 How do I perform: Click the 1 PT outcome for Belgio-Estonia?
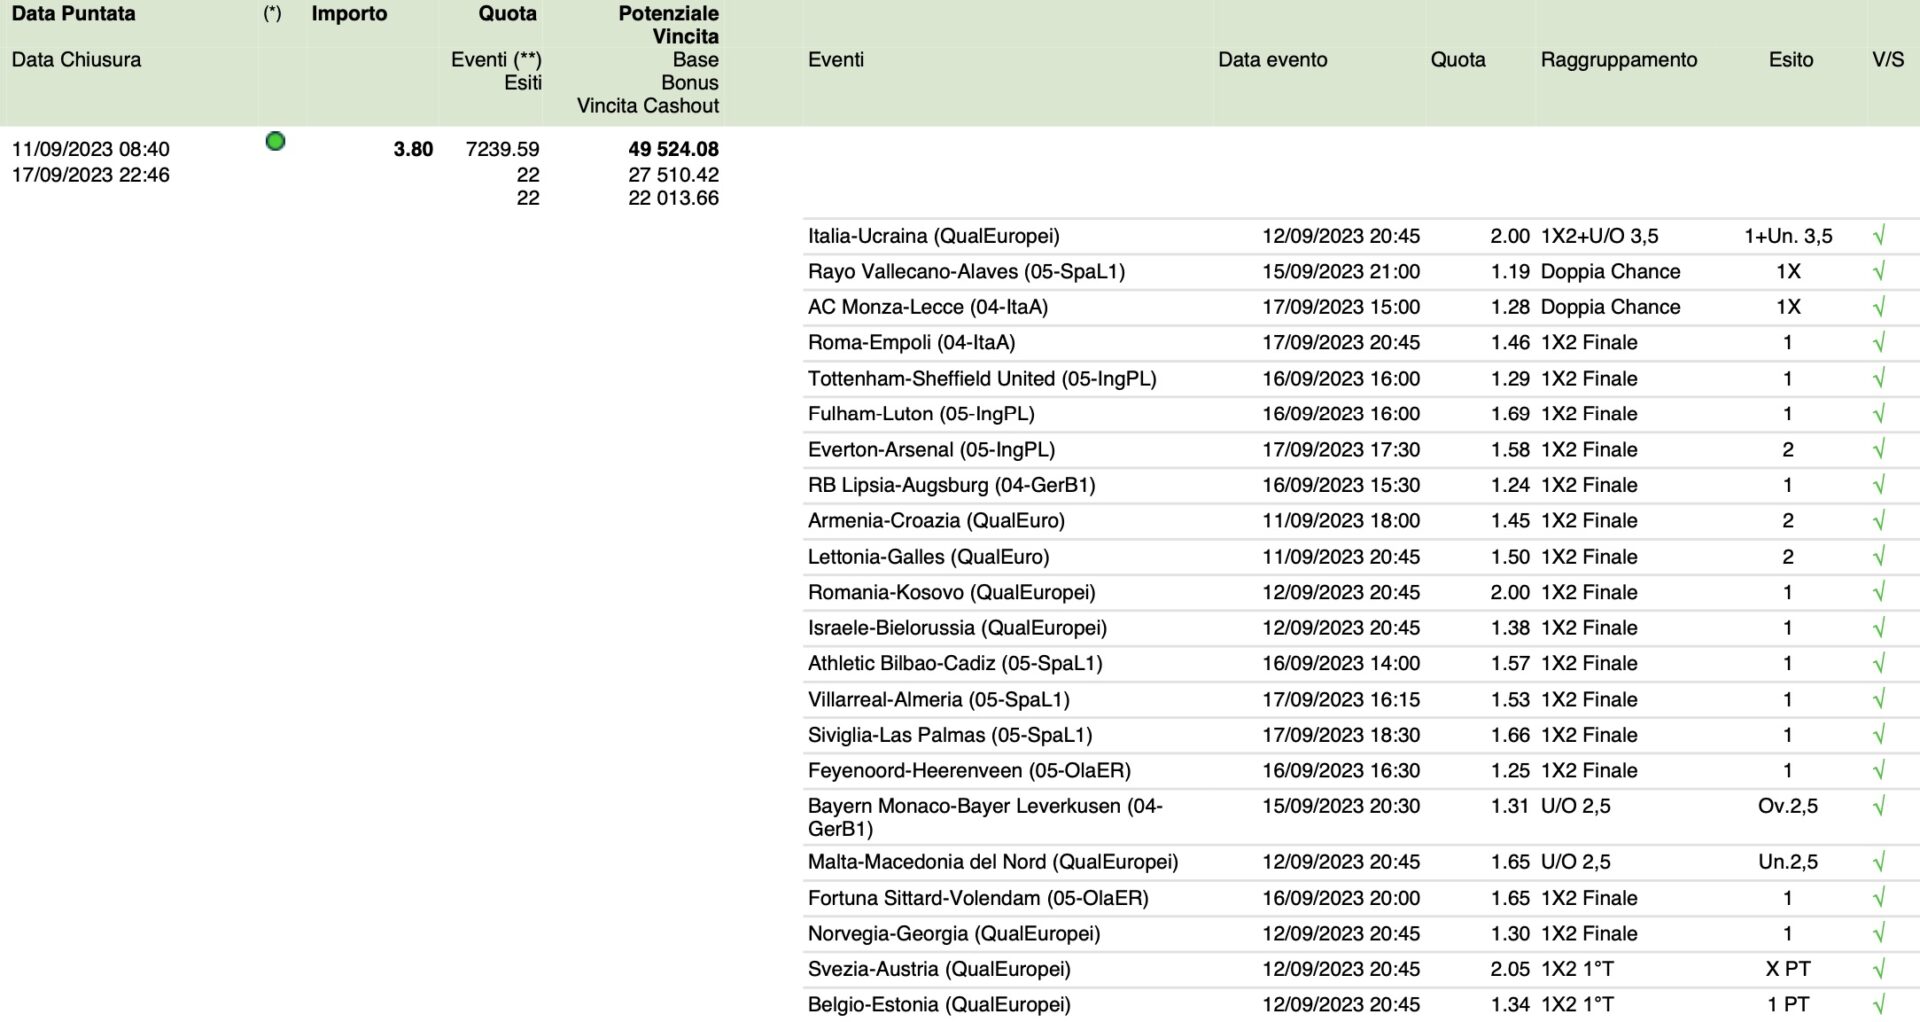(1788, 1004)
